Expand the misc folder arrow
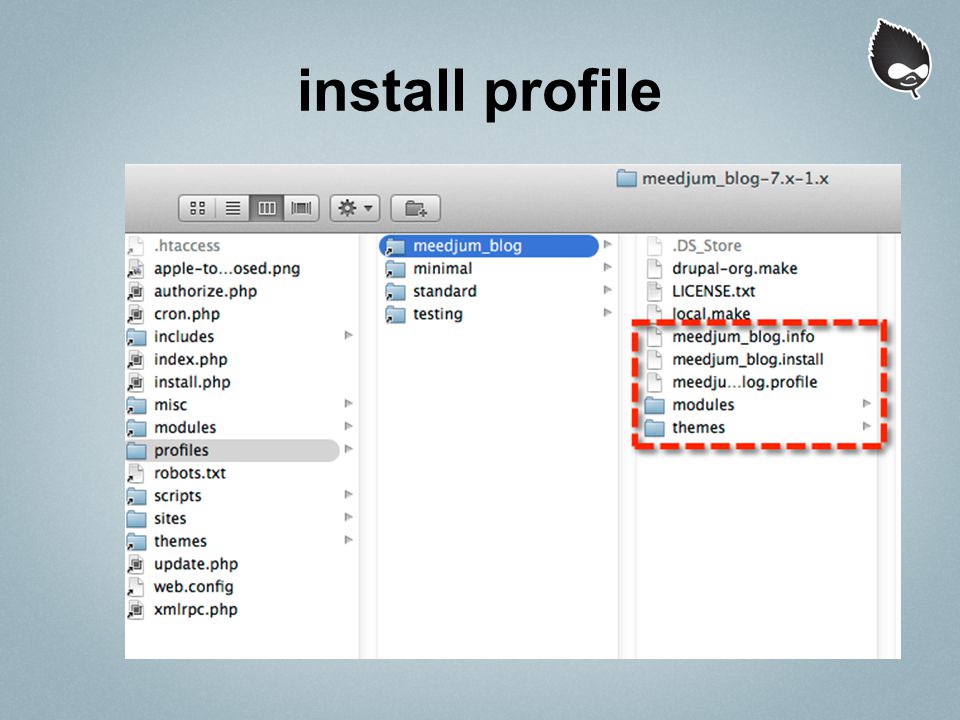The height and width of the screenshot is (720, 960). pos(348,403)
